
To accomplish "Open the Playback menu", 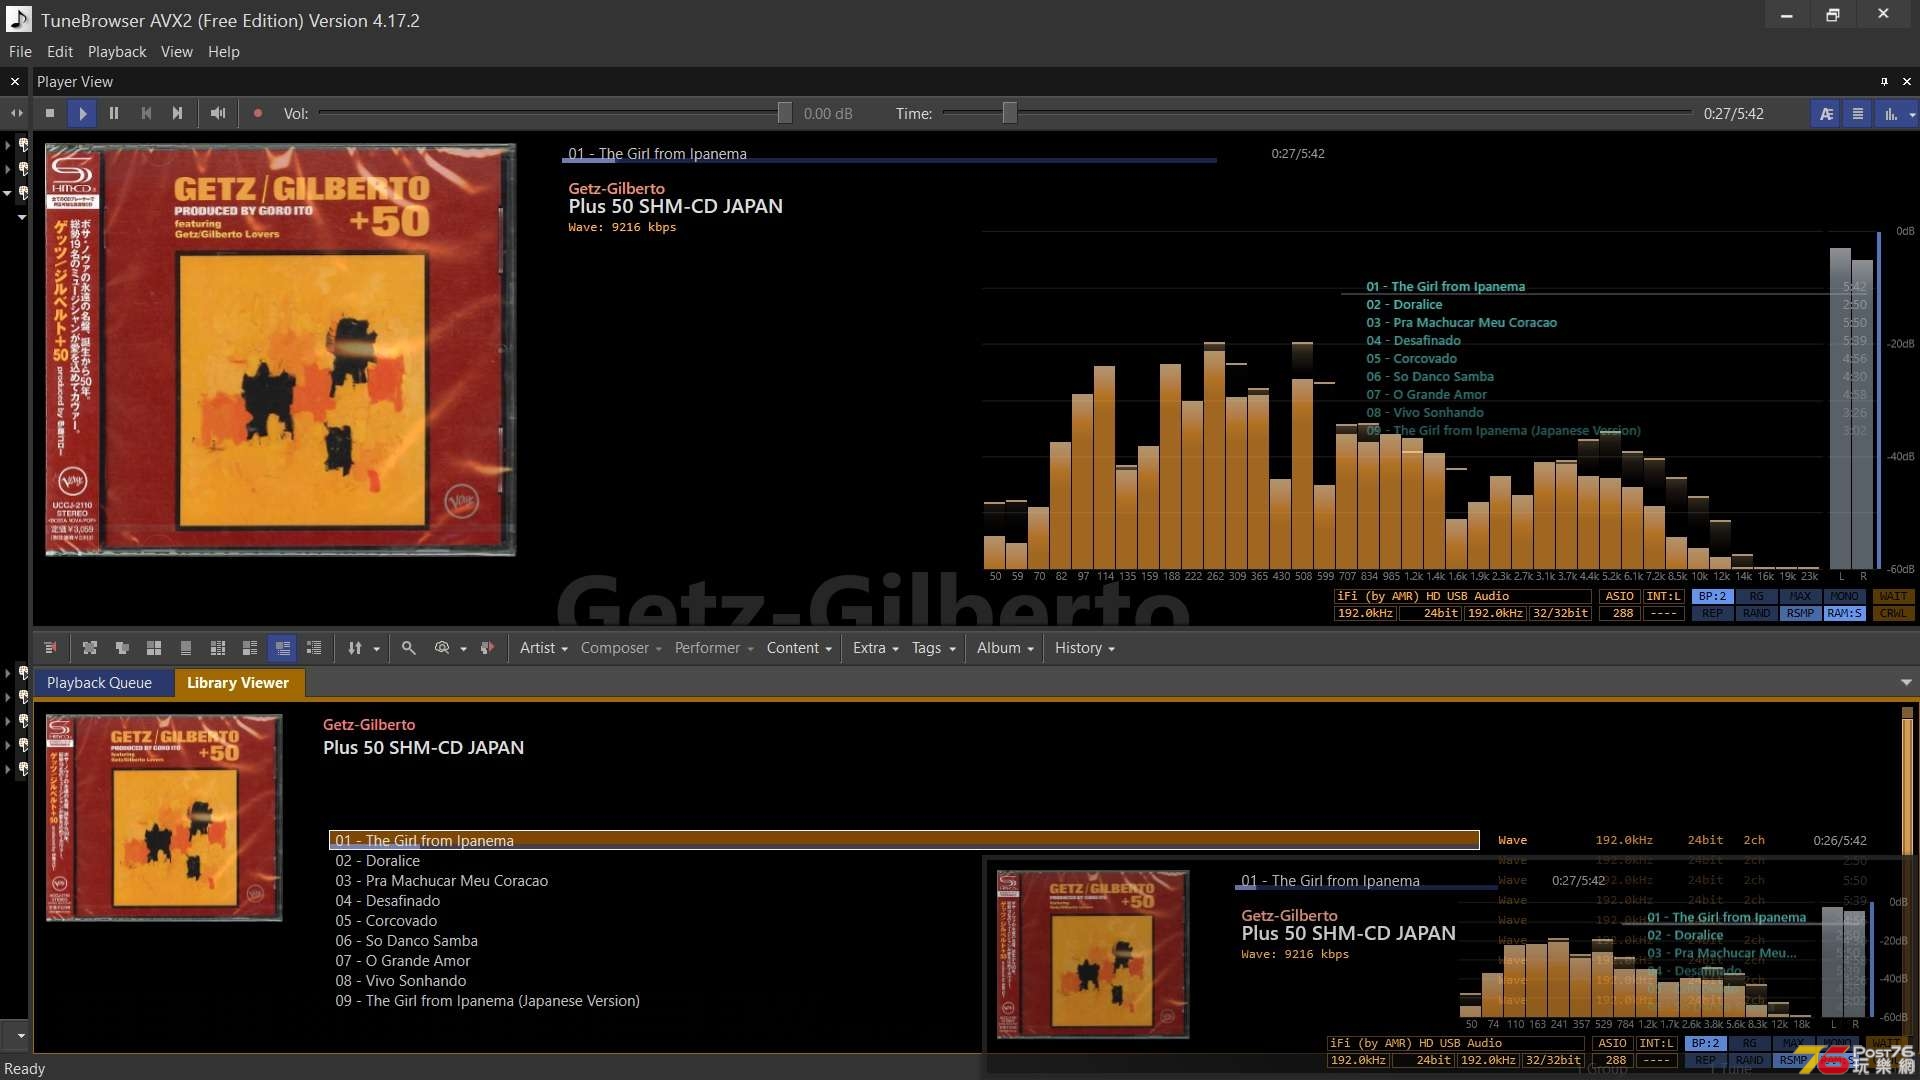I will click(x=117, y=52).
